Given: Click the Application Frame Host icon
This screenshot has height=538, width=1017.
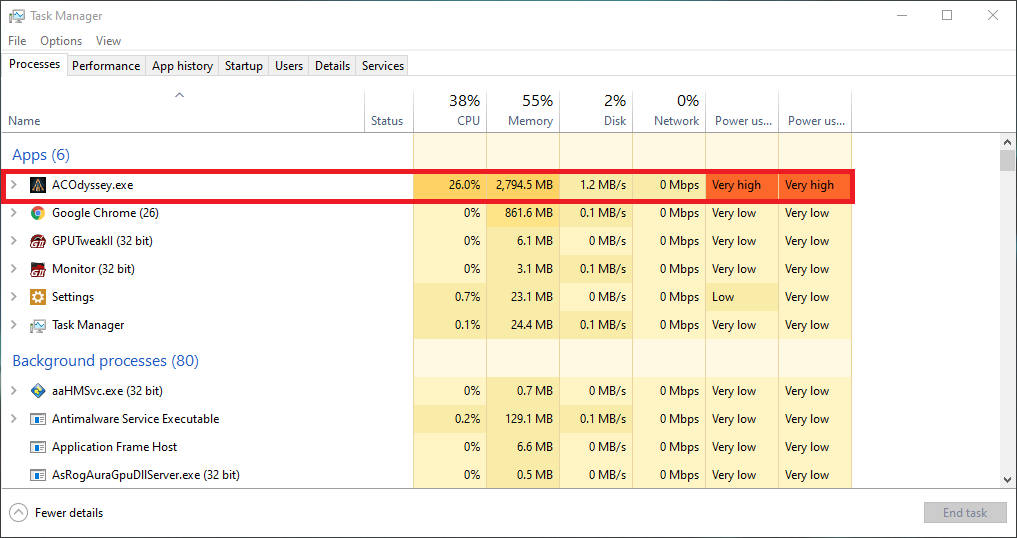Looking at the screenshot, I should (38, 446).
